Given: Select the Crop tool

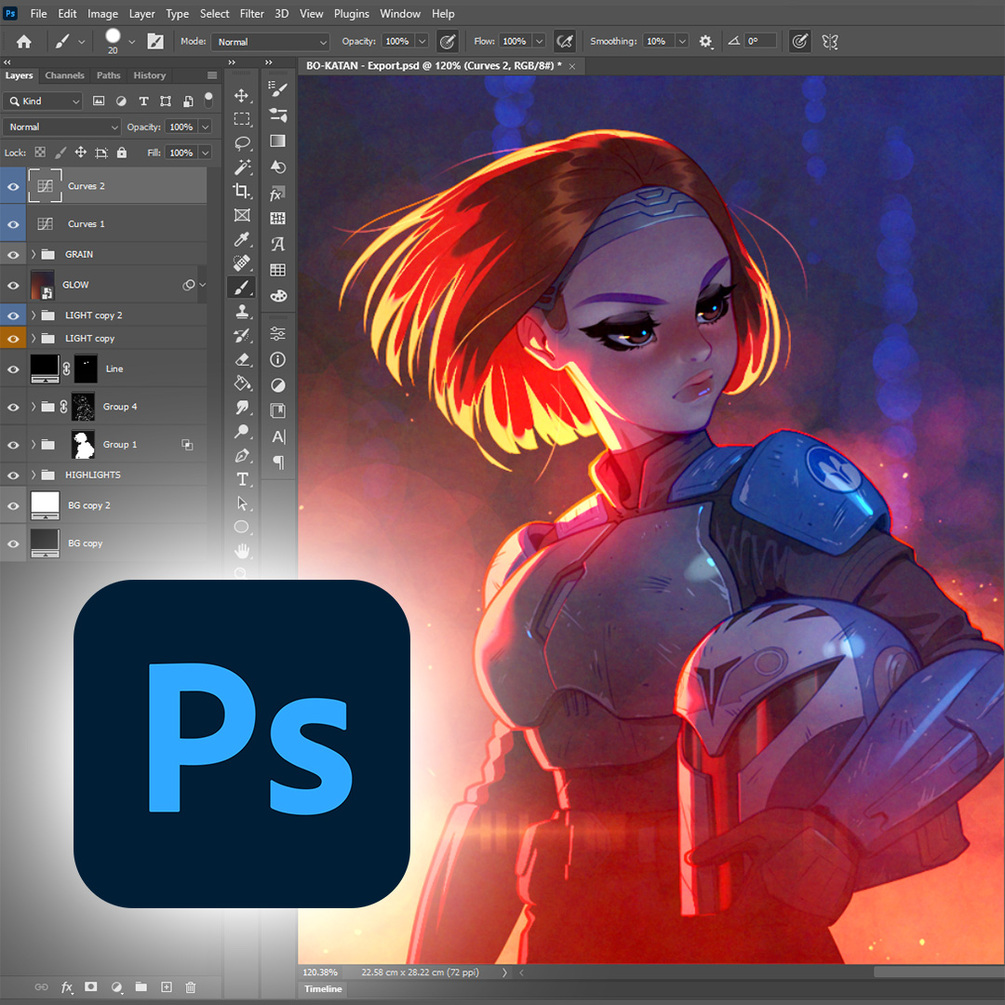Looking at the screenshot, I should click(242, 191).
